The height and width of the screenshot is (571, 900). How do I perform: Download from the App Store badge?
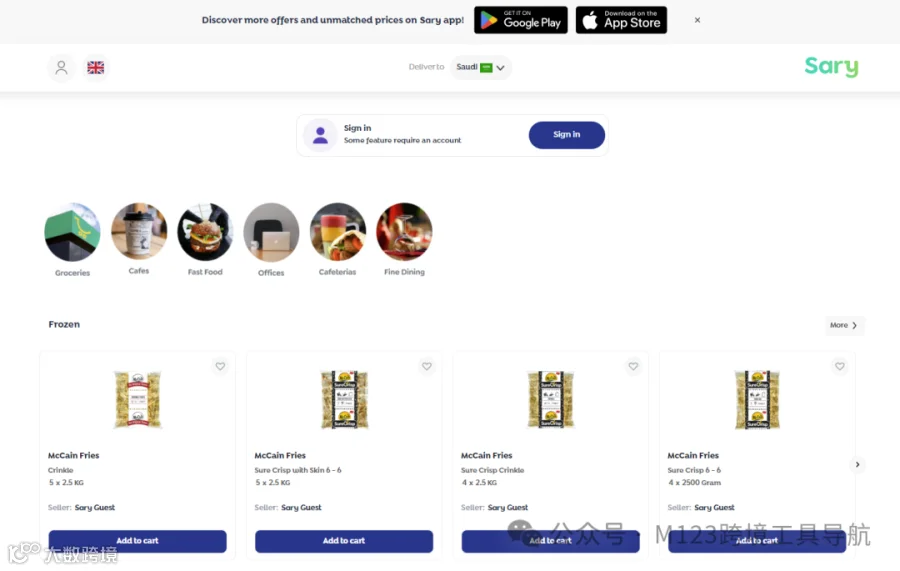(x=621, y=20)
